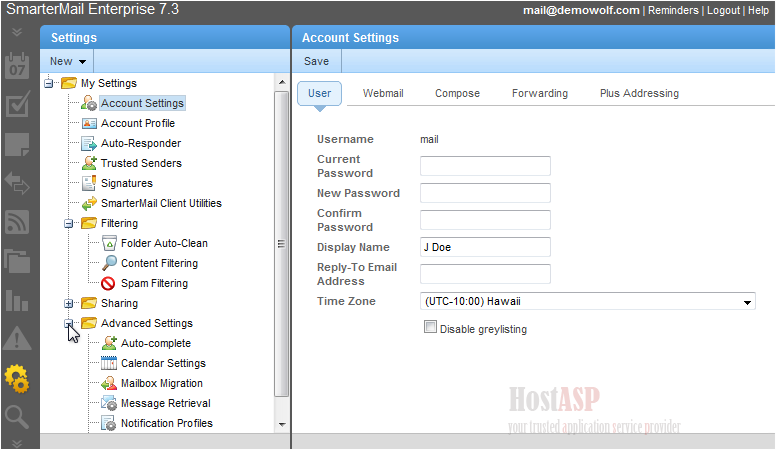Click the settings tree scrollbar down arrow
776x450 pixels.
pos(282,424)
